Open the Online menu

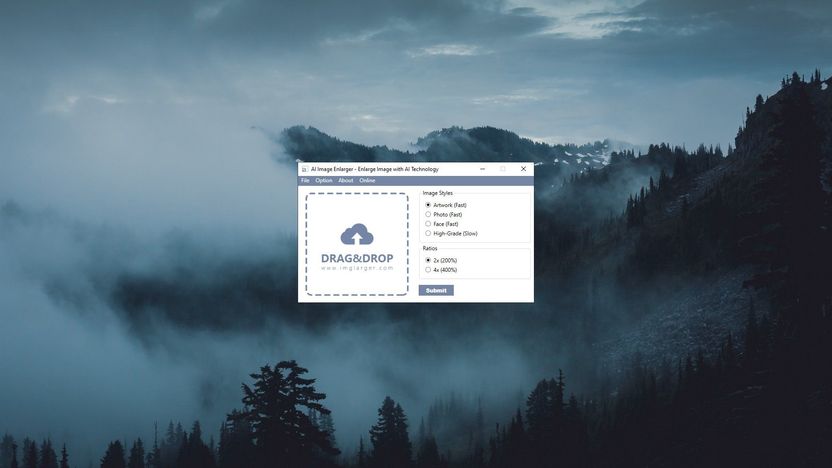[367, 180]
